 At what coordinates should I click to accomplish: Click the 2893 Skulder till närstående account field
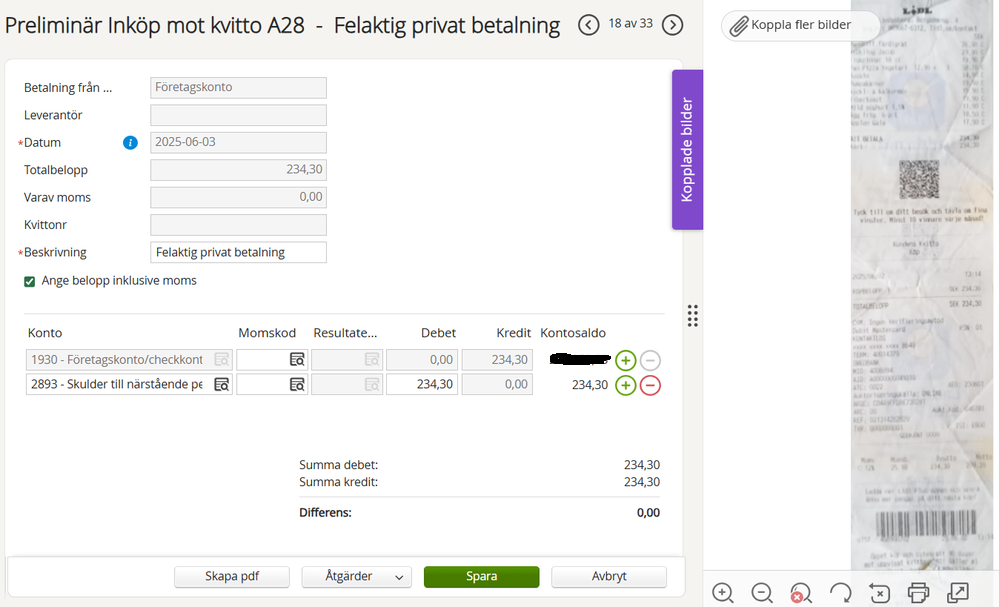pos(129,385)
